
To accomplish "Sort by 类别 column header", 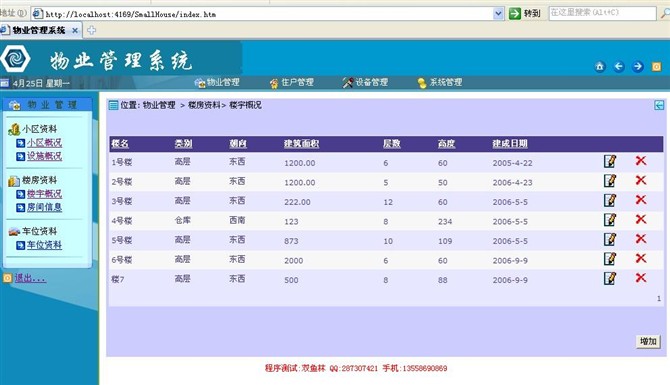I will [183, 144].
